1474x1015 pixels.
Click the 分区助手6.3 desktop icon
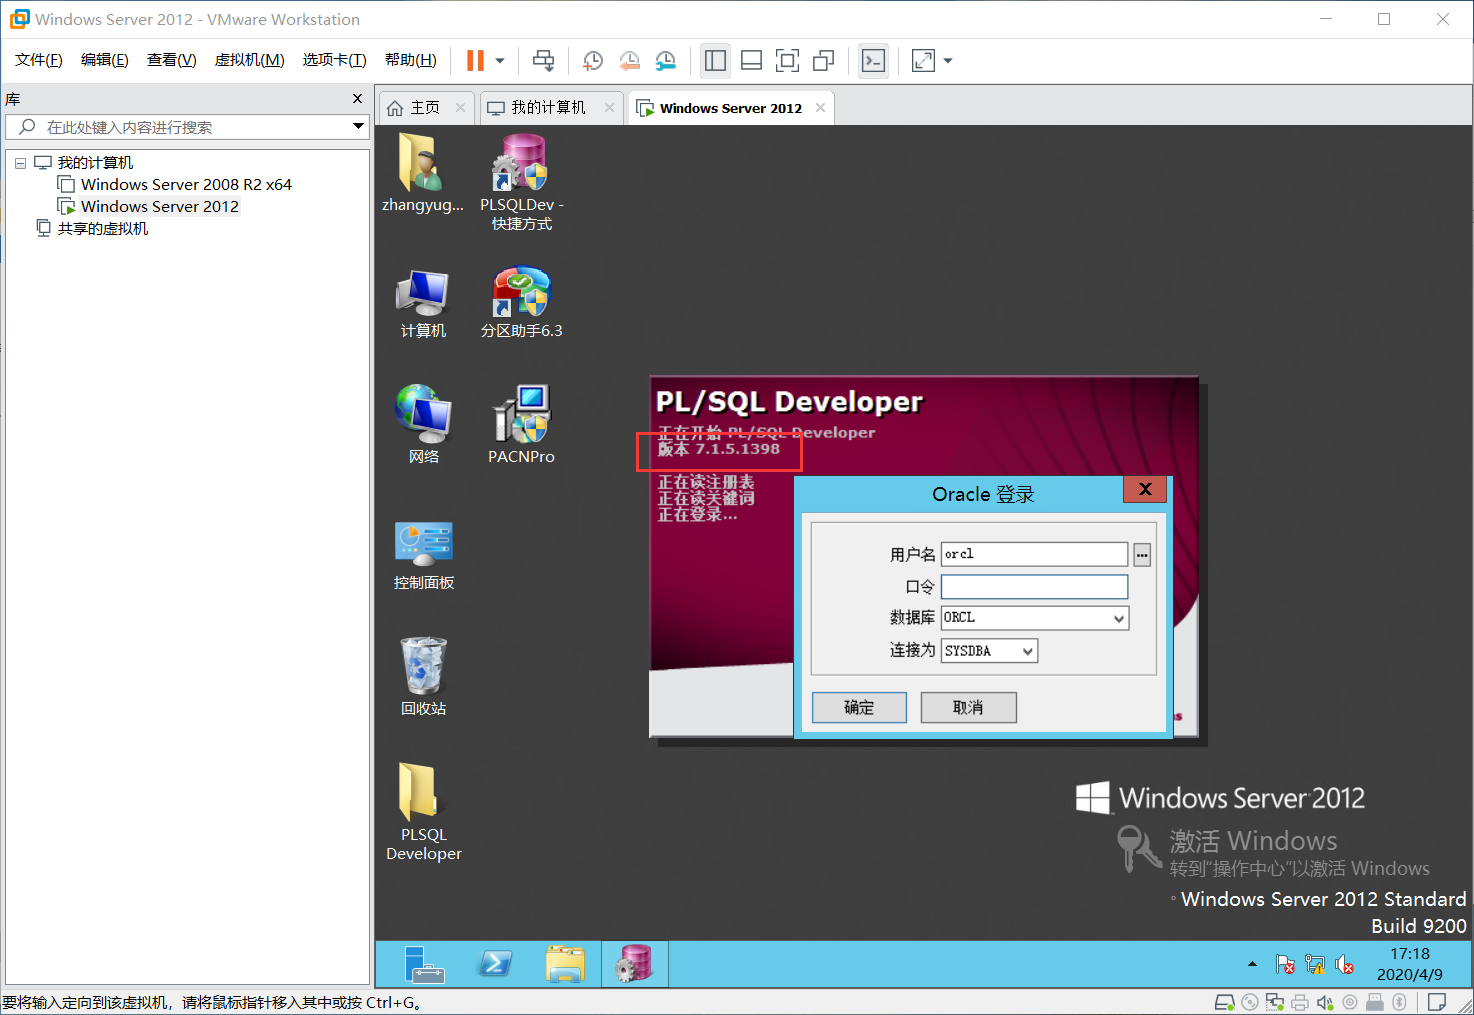pyautogui.click(x=521, y=303)
